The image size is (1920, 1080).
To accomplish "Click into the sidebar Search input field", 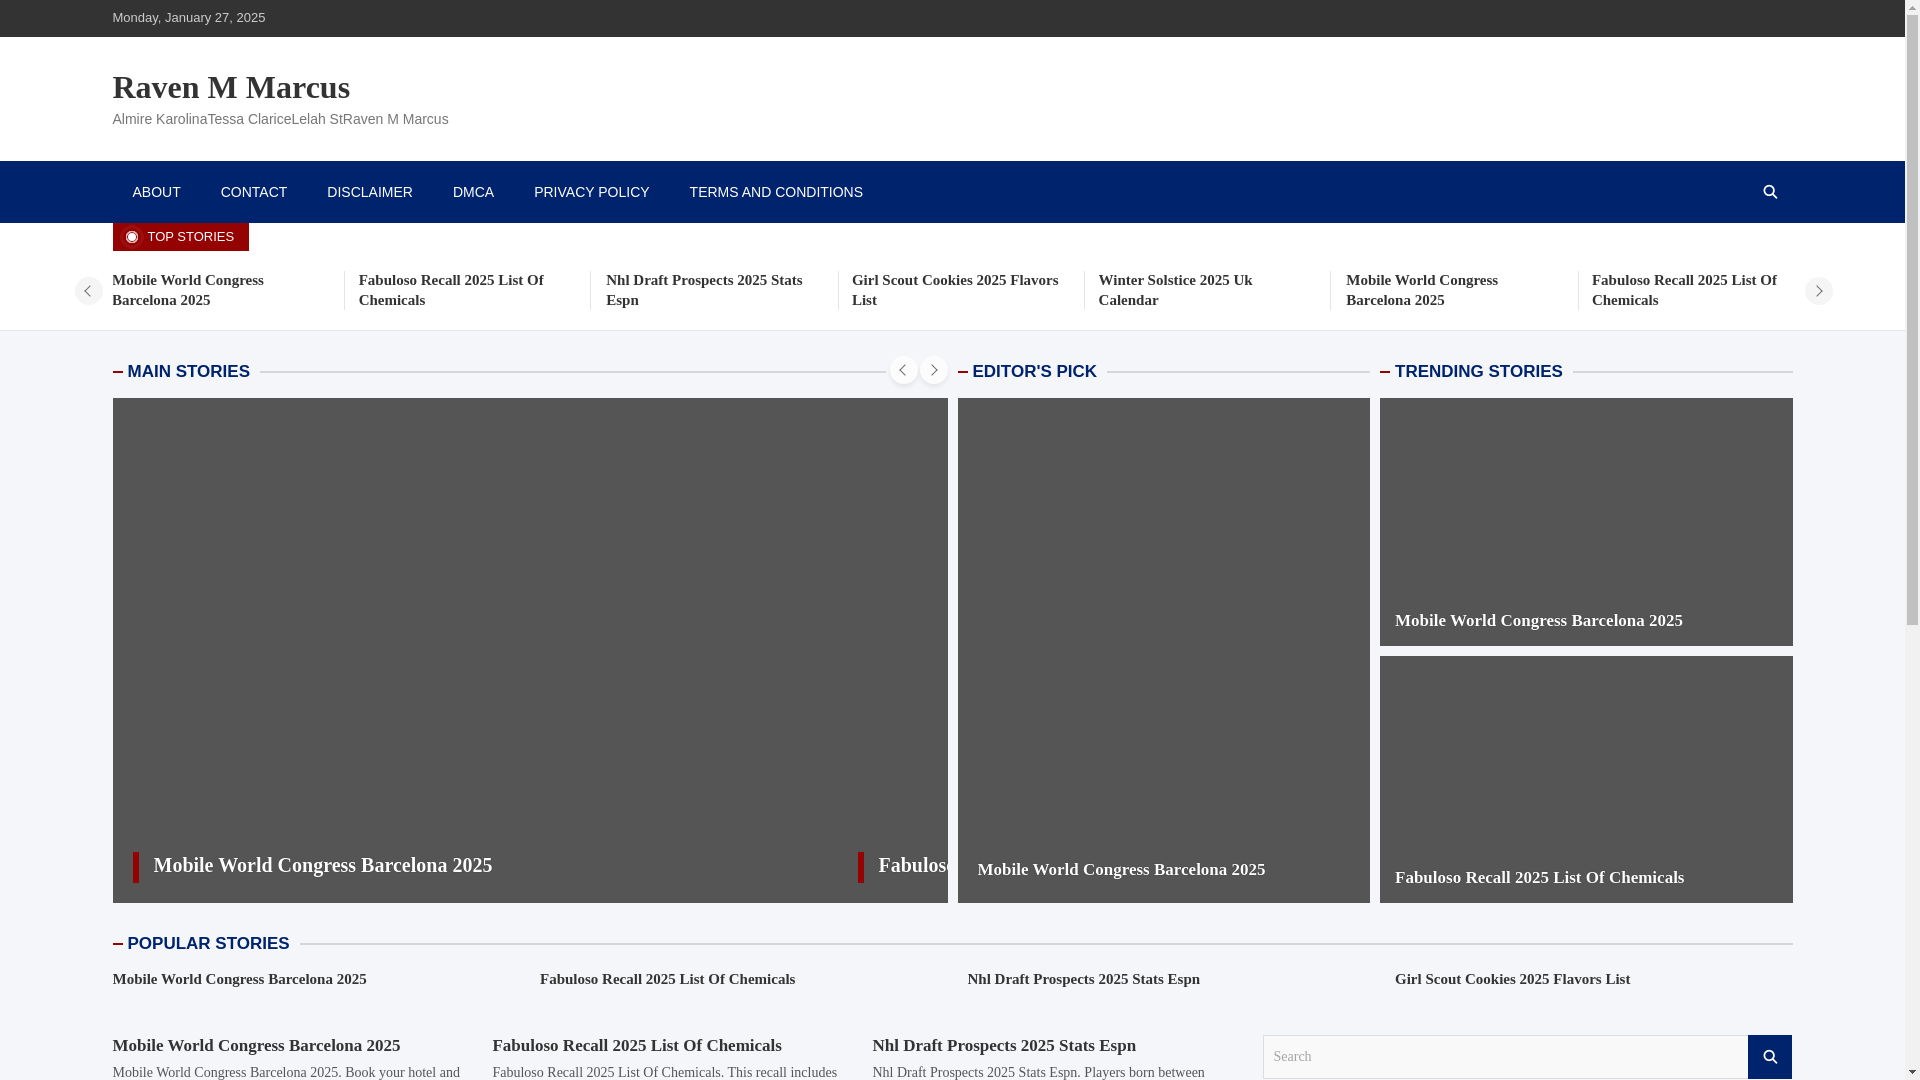I will point(1505,1057).
